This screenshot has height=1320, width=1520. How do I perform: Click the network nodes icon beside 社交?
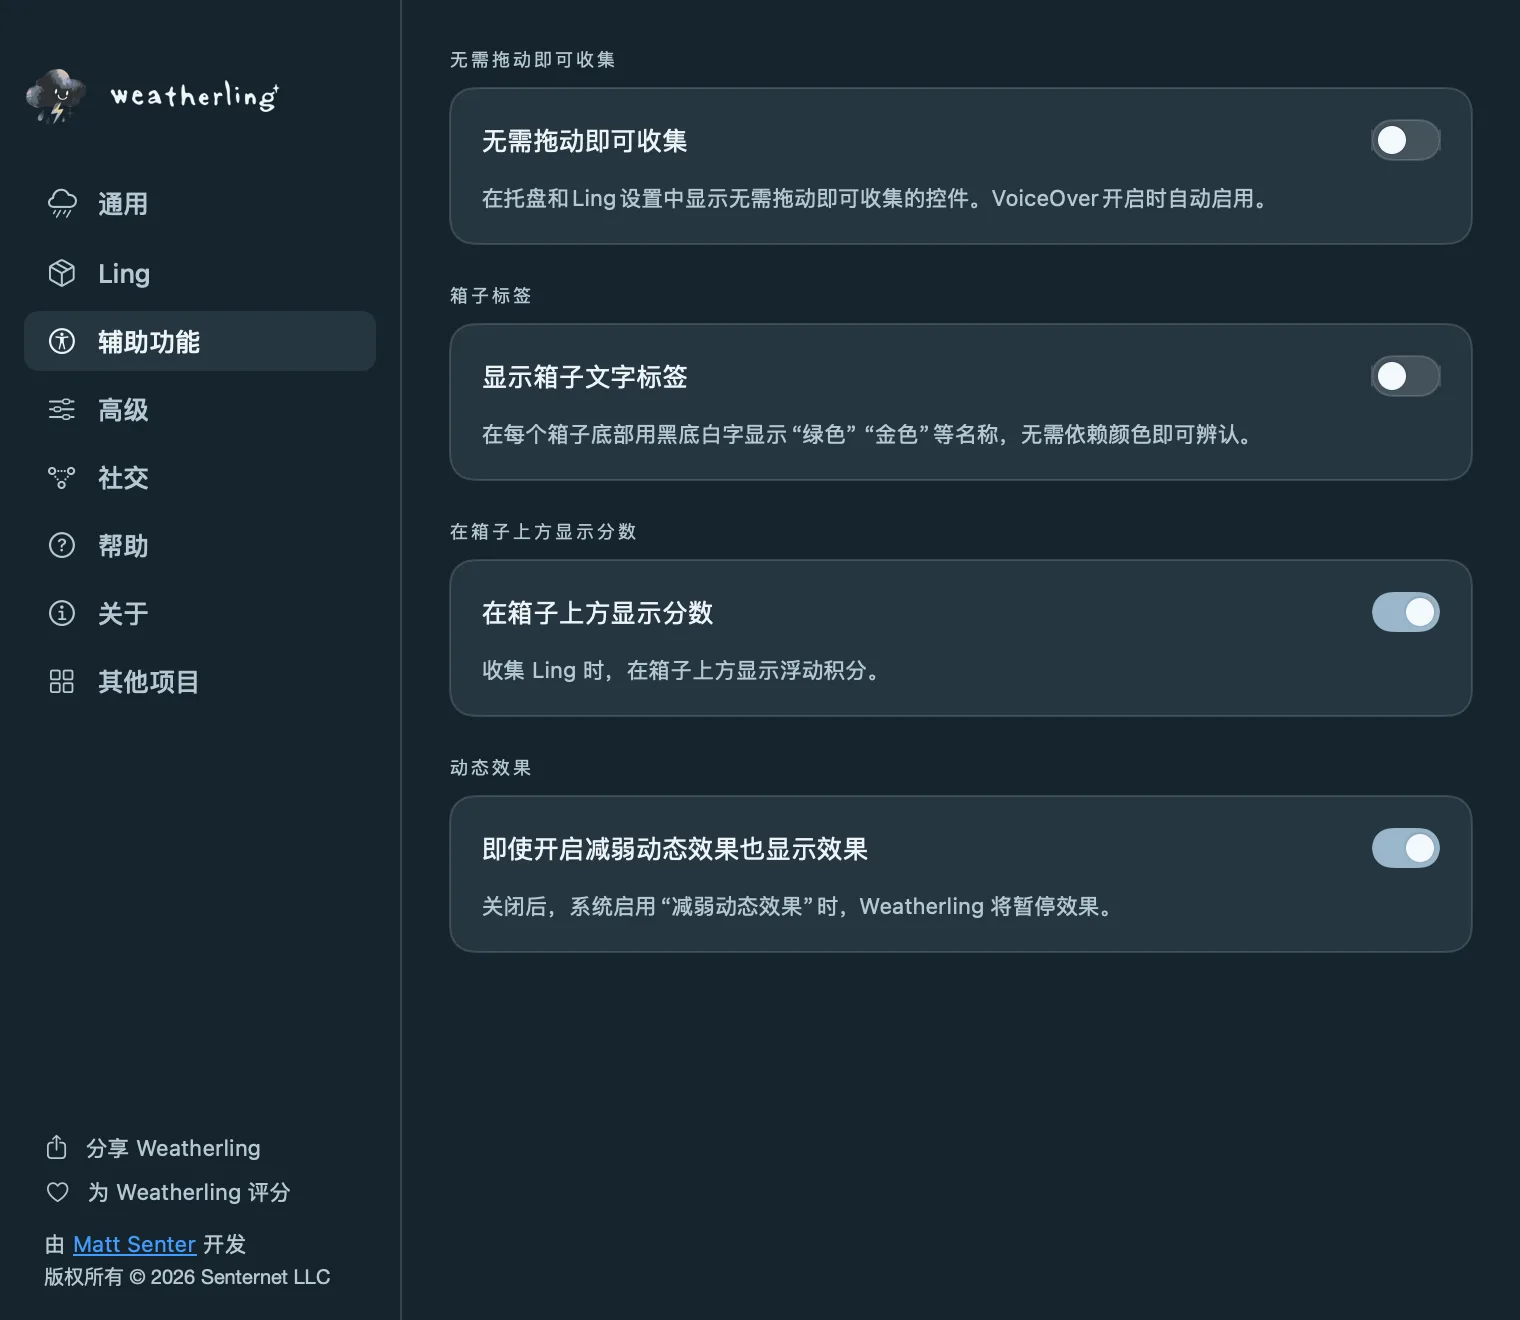62,477
